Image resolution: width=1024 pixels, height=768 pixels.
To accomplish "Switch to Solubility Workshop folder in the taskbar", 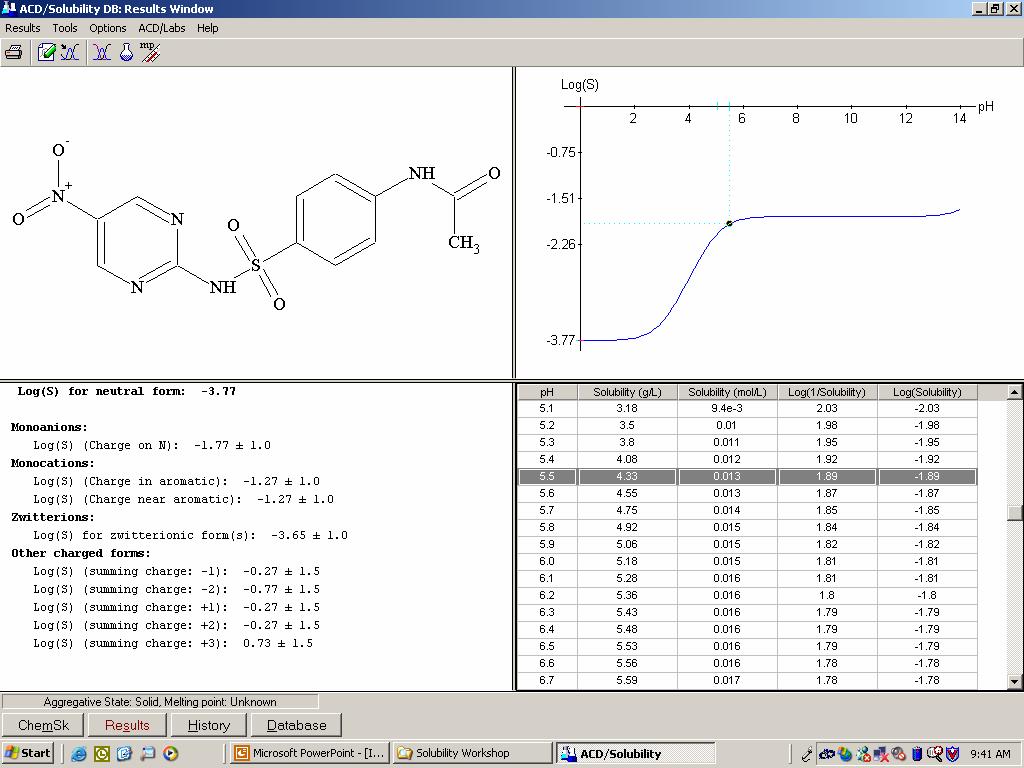I will click(473, 753).
